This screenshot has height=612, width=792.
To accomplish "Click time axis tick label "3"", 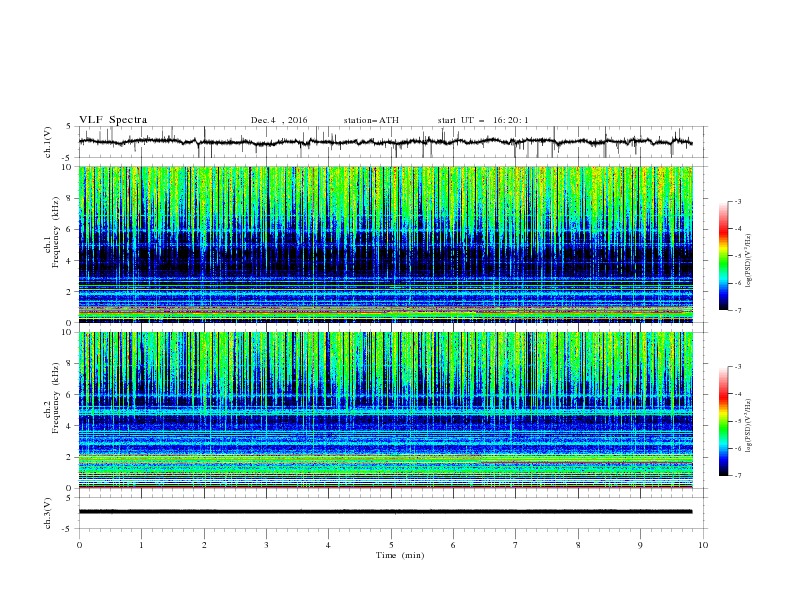I will coord(266,545).
